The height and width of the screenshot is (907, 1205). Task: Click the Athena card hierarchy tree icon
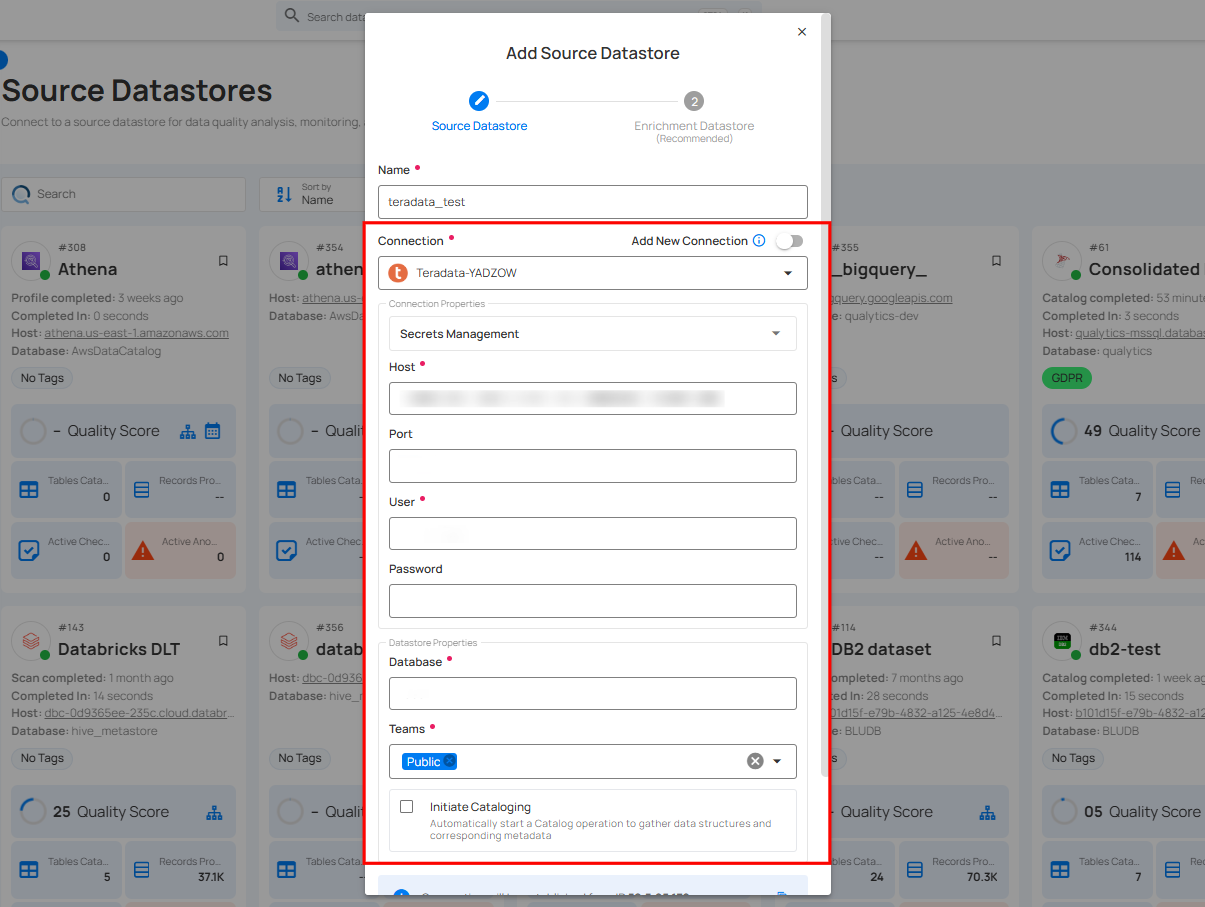pyautogui.click(x=187, y=431)
